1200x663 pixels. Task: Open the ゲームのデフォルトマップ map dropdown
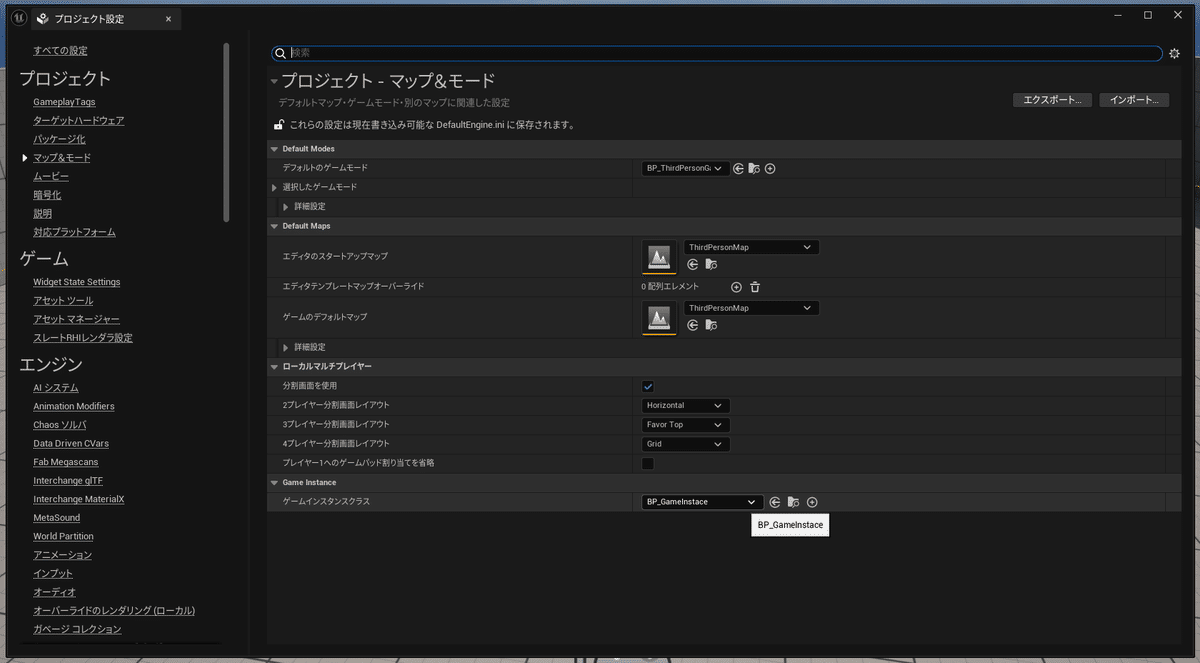click(751, 307)
